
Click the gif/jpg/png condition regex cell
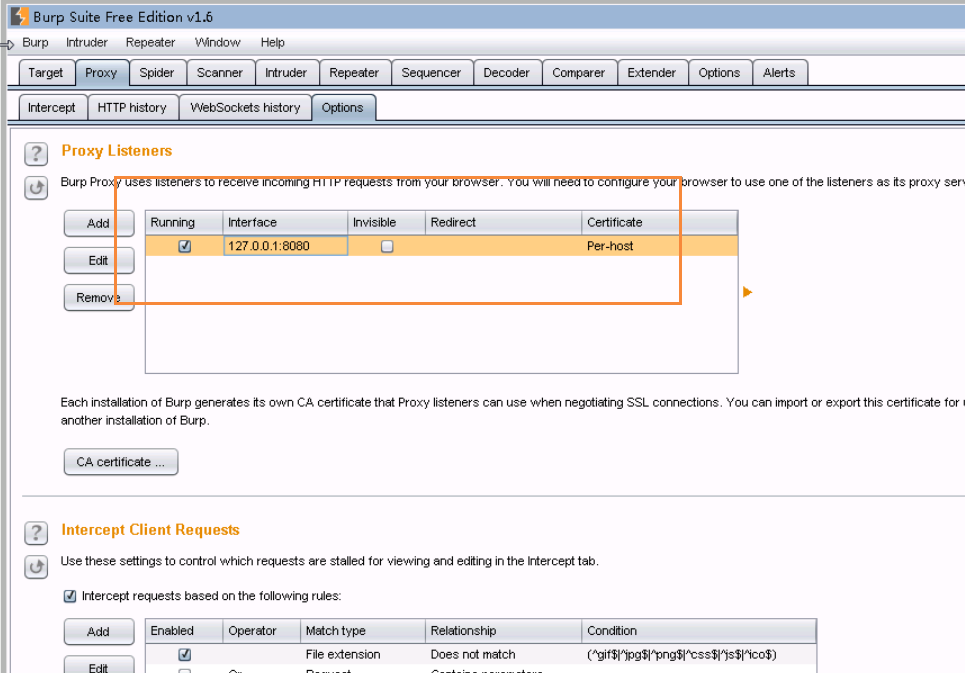pyautogui.click(x=699, y=655)
